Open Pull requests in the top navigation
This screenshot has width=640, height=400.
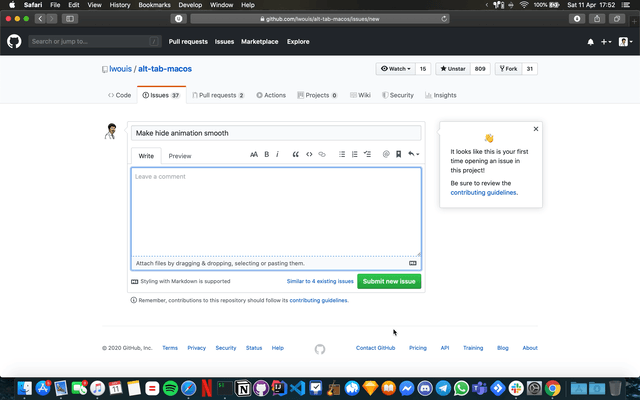(x=188, y=42)
